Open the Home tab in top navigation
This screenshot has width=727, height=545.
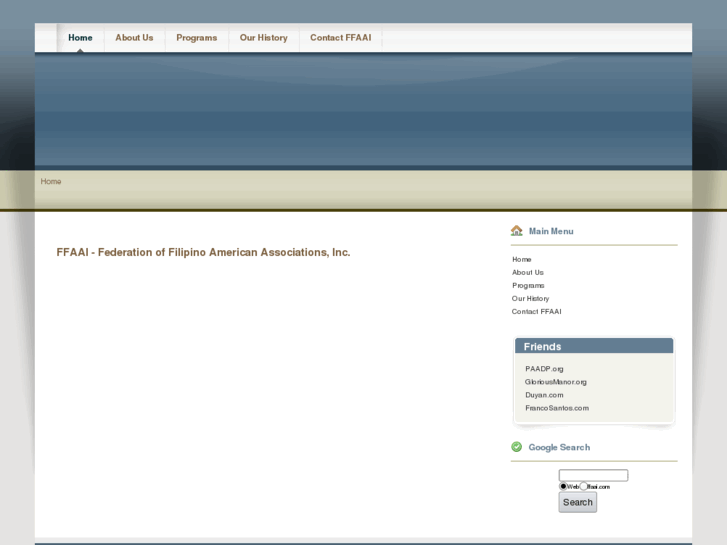80,38
